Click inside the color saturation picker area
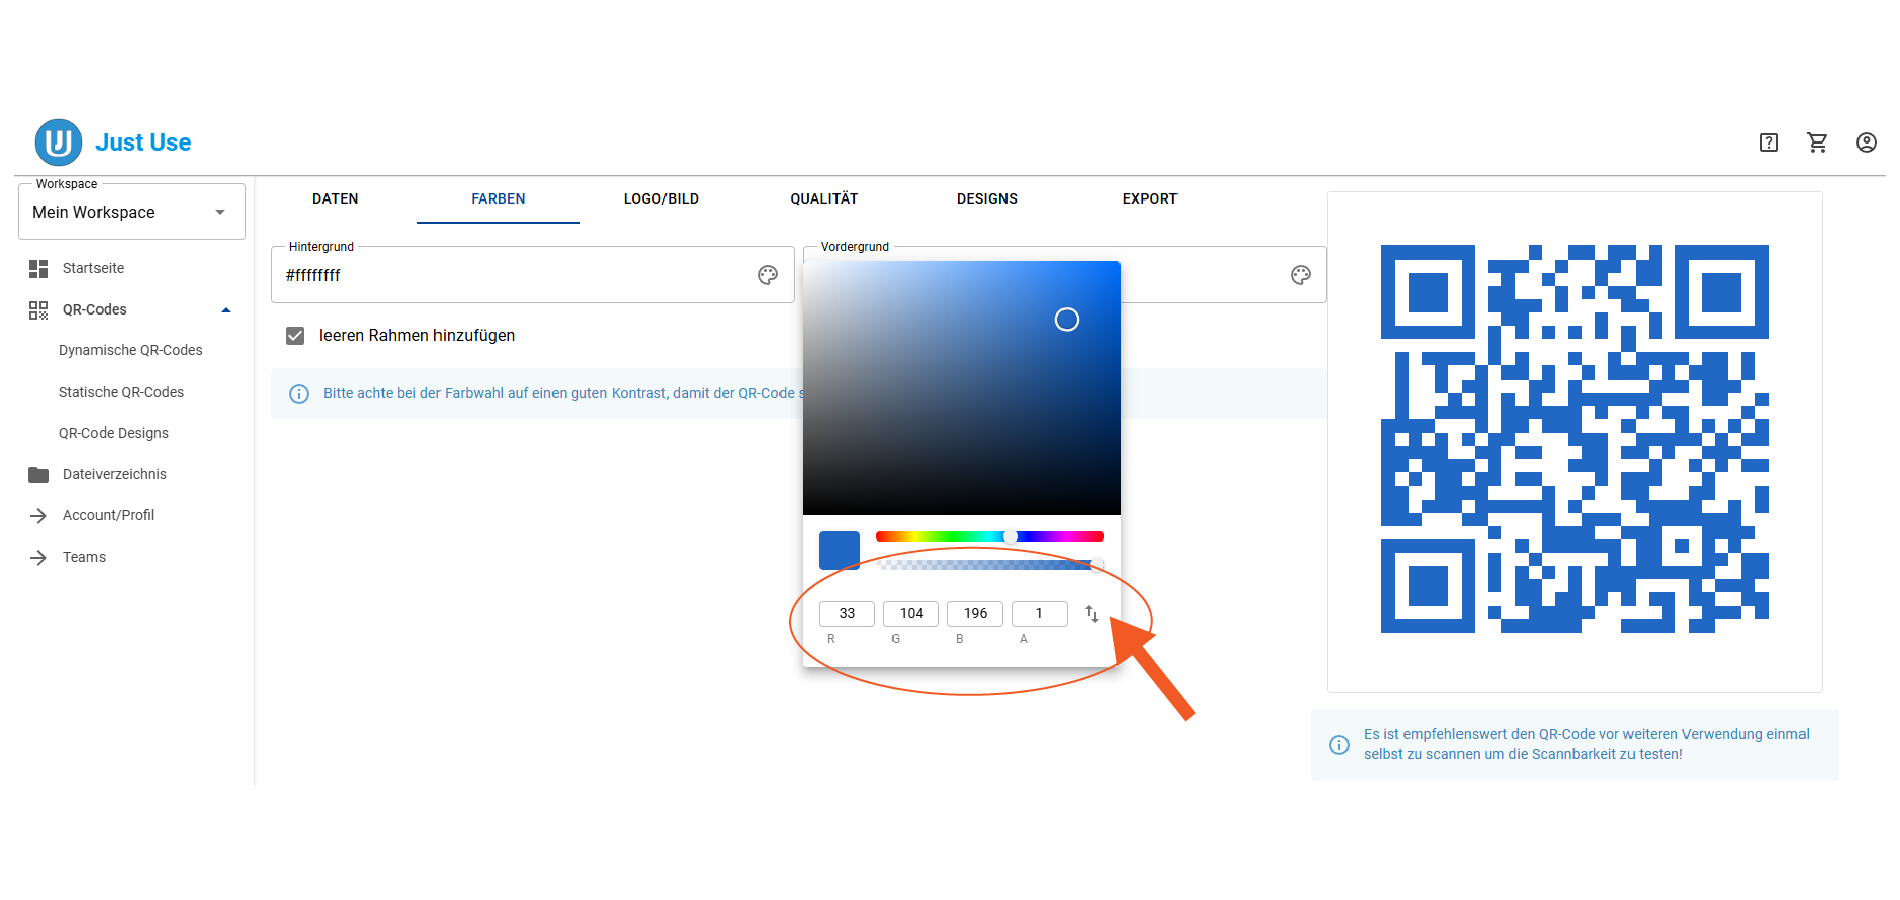 [962, 388]
